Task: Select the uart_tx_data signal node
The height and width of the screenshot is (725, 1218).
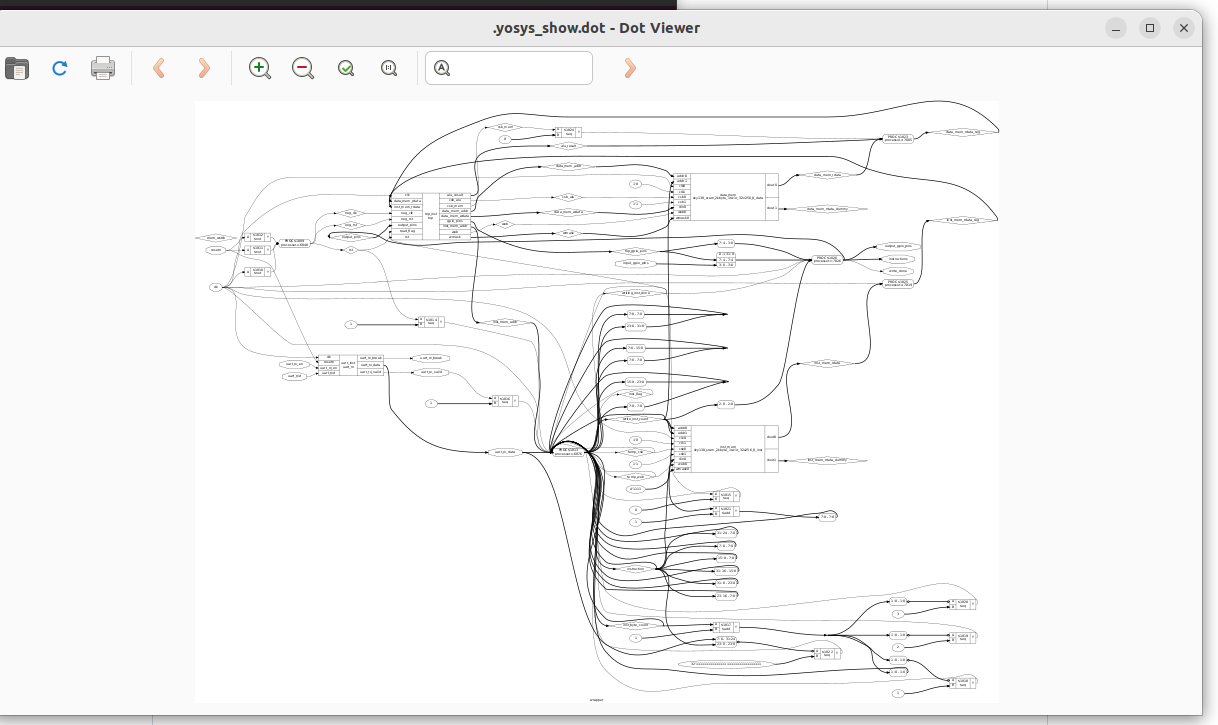Action: click(x=505, y=452)
